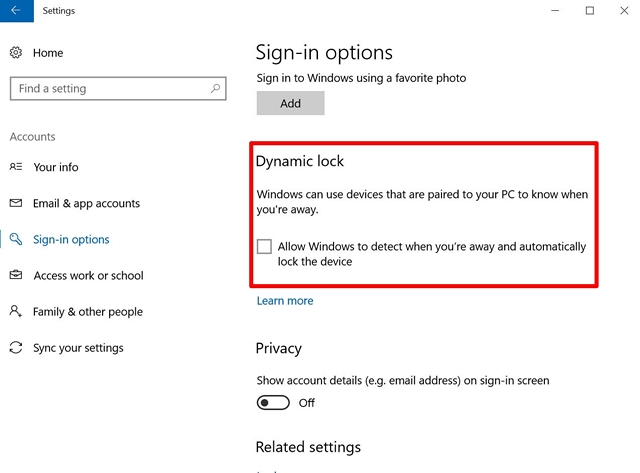The height and width of the screenshot is (473, 640).
Task: Click the Home gear icon
Action: click(x=16, y=53)
